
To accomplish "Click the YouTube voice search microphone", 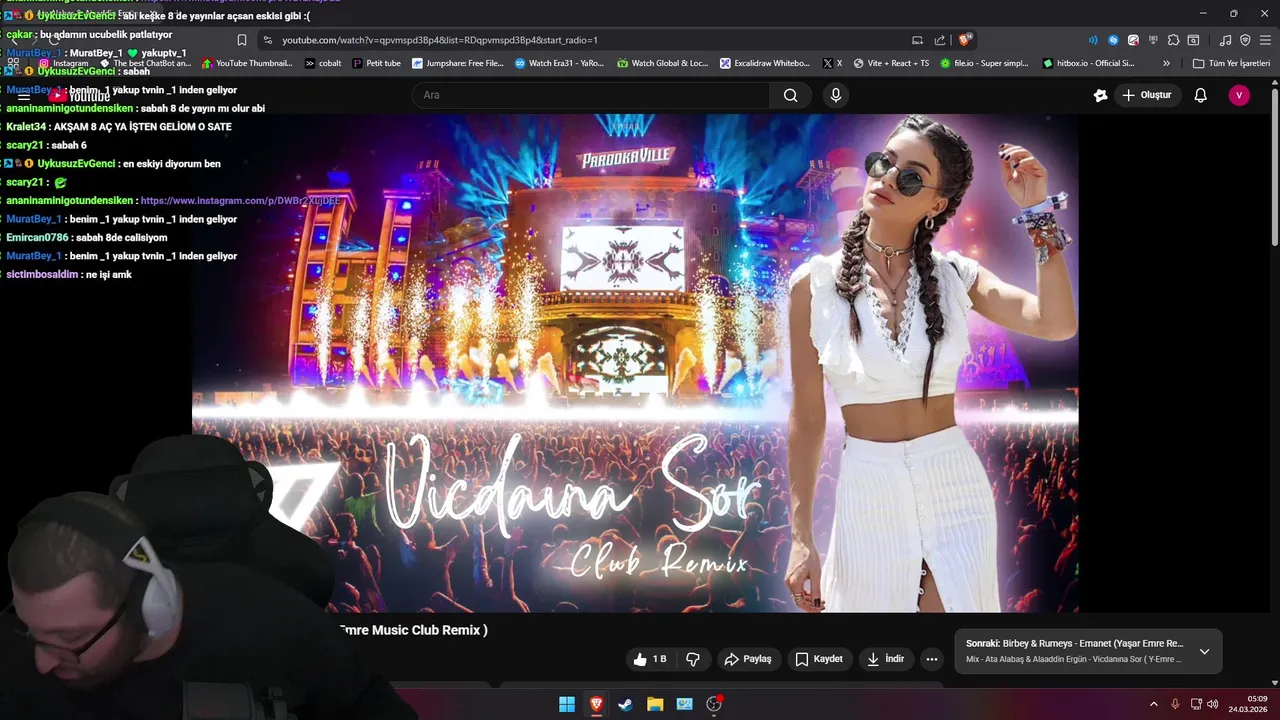I will pyautogui.click(x=836, y=95).
